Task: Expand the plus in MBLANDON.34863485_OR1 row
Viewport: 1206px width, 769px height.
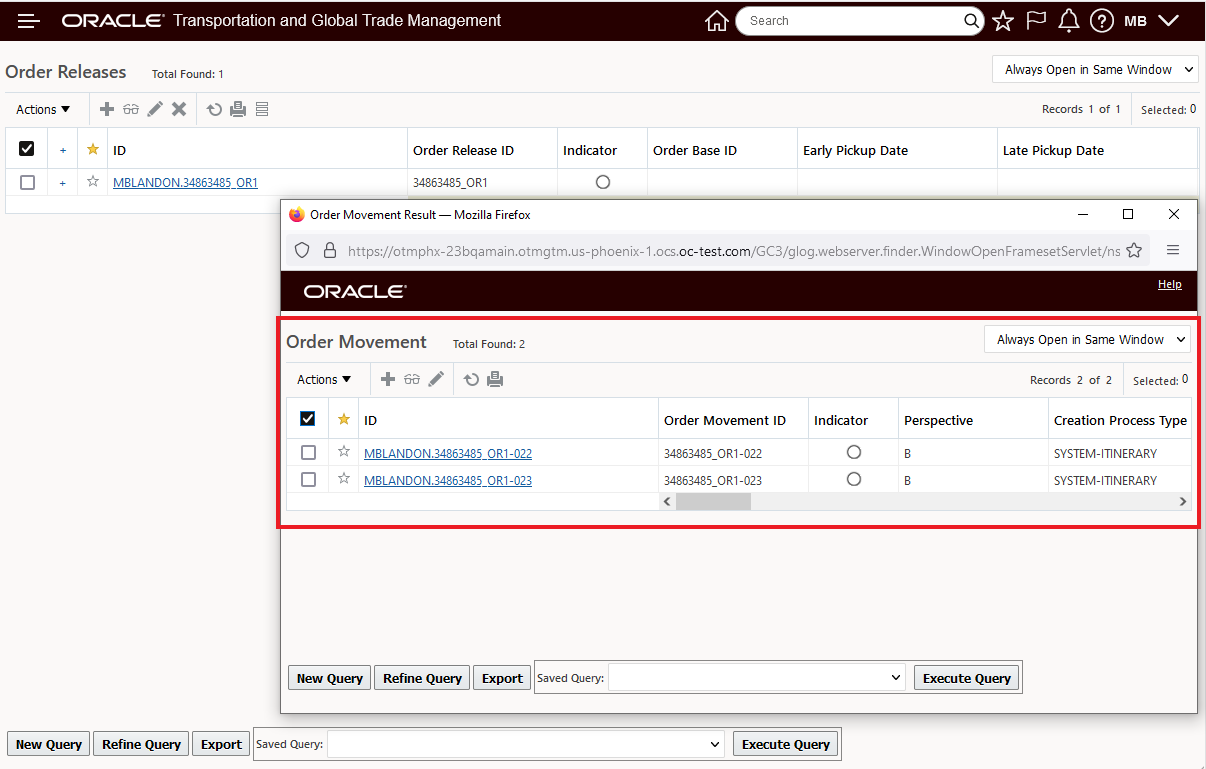Action: click(x=62, y=182)
